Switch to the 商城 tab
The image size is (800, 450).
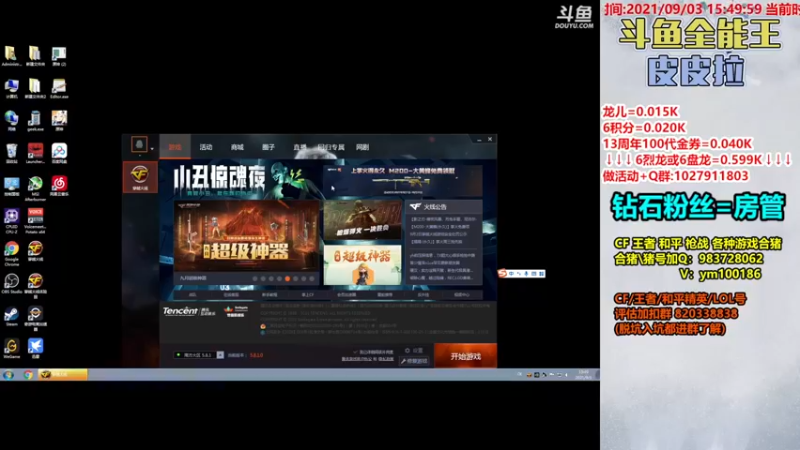coord(237,147)
